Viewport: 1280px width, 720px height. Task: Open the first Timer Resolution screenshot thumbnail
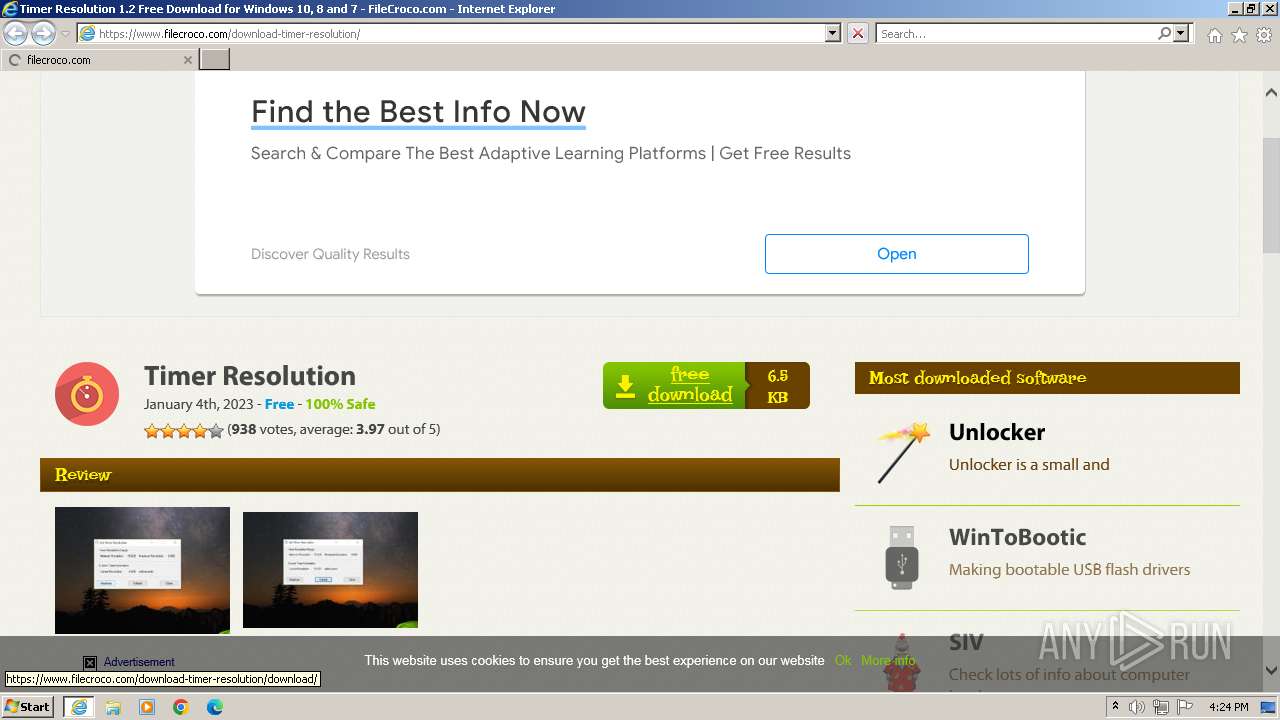click(x=142, y=570)
